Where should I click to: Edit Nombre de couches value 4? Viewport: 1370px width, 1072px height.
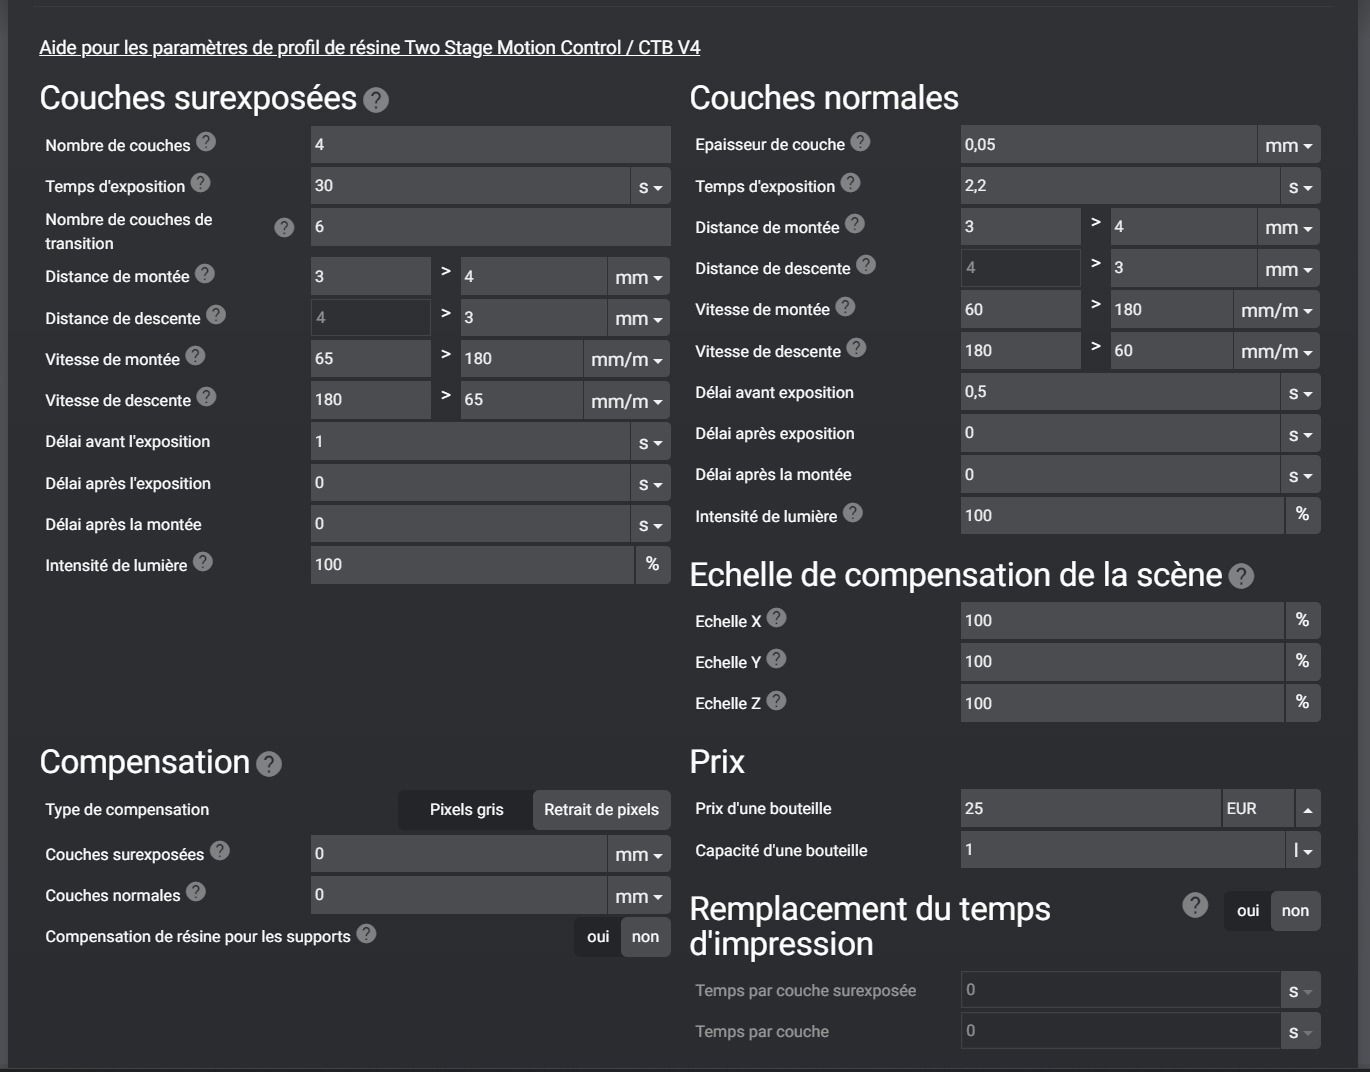pos(490,144)
